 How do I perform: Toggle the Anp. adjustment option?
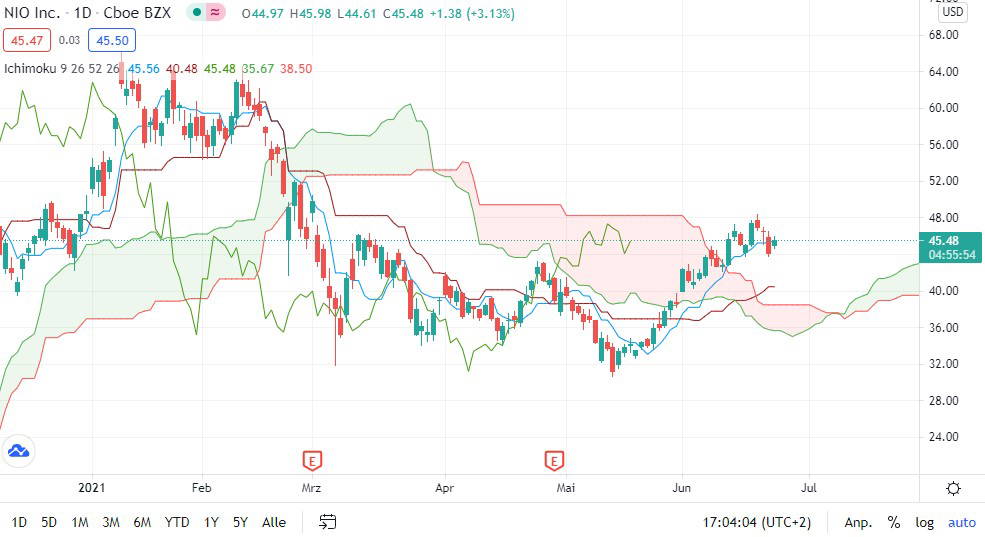[857, 522]
